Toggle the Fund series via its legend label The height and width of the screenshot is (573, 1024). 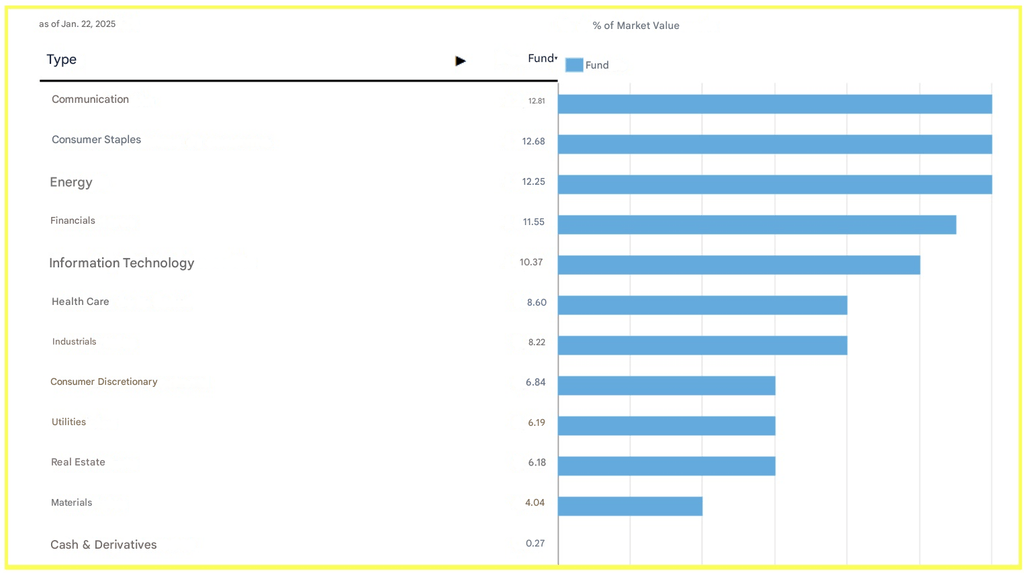[597, 66]
